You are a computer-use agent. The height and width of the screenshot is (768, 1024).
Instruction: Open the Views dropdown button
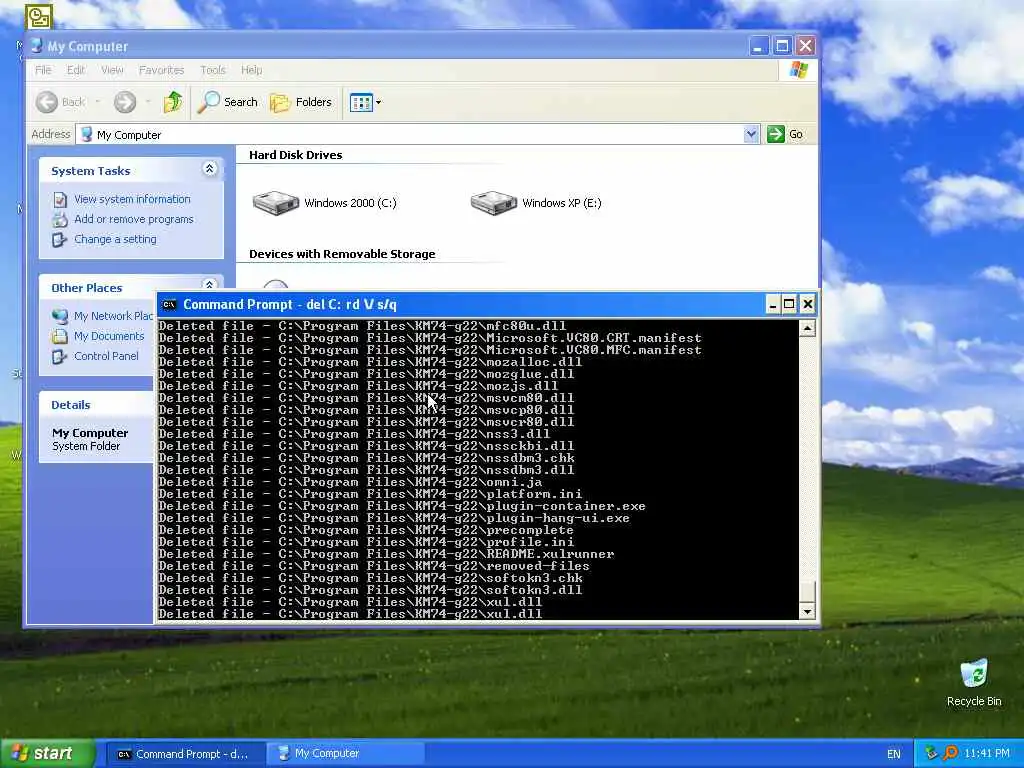tap(365, 102)
